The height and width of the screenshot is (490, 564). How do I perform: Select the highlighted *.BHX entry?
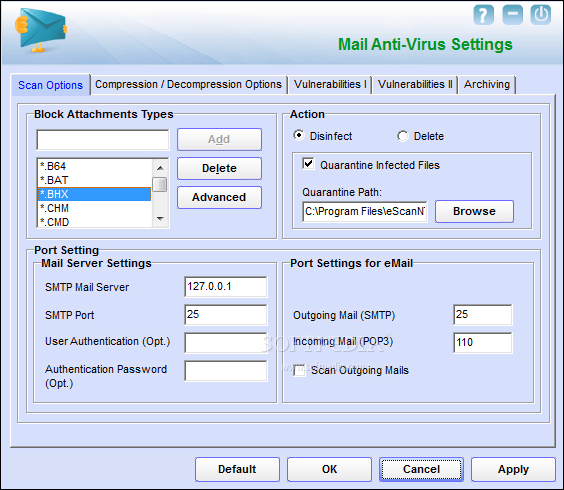95,194
